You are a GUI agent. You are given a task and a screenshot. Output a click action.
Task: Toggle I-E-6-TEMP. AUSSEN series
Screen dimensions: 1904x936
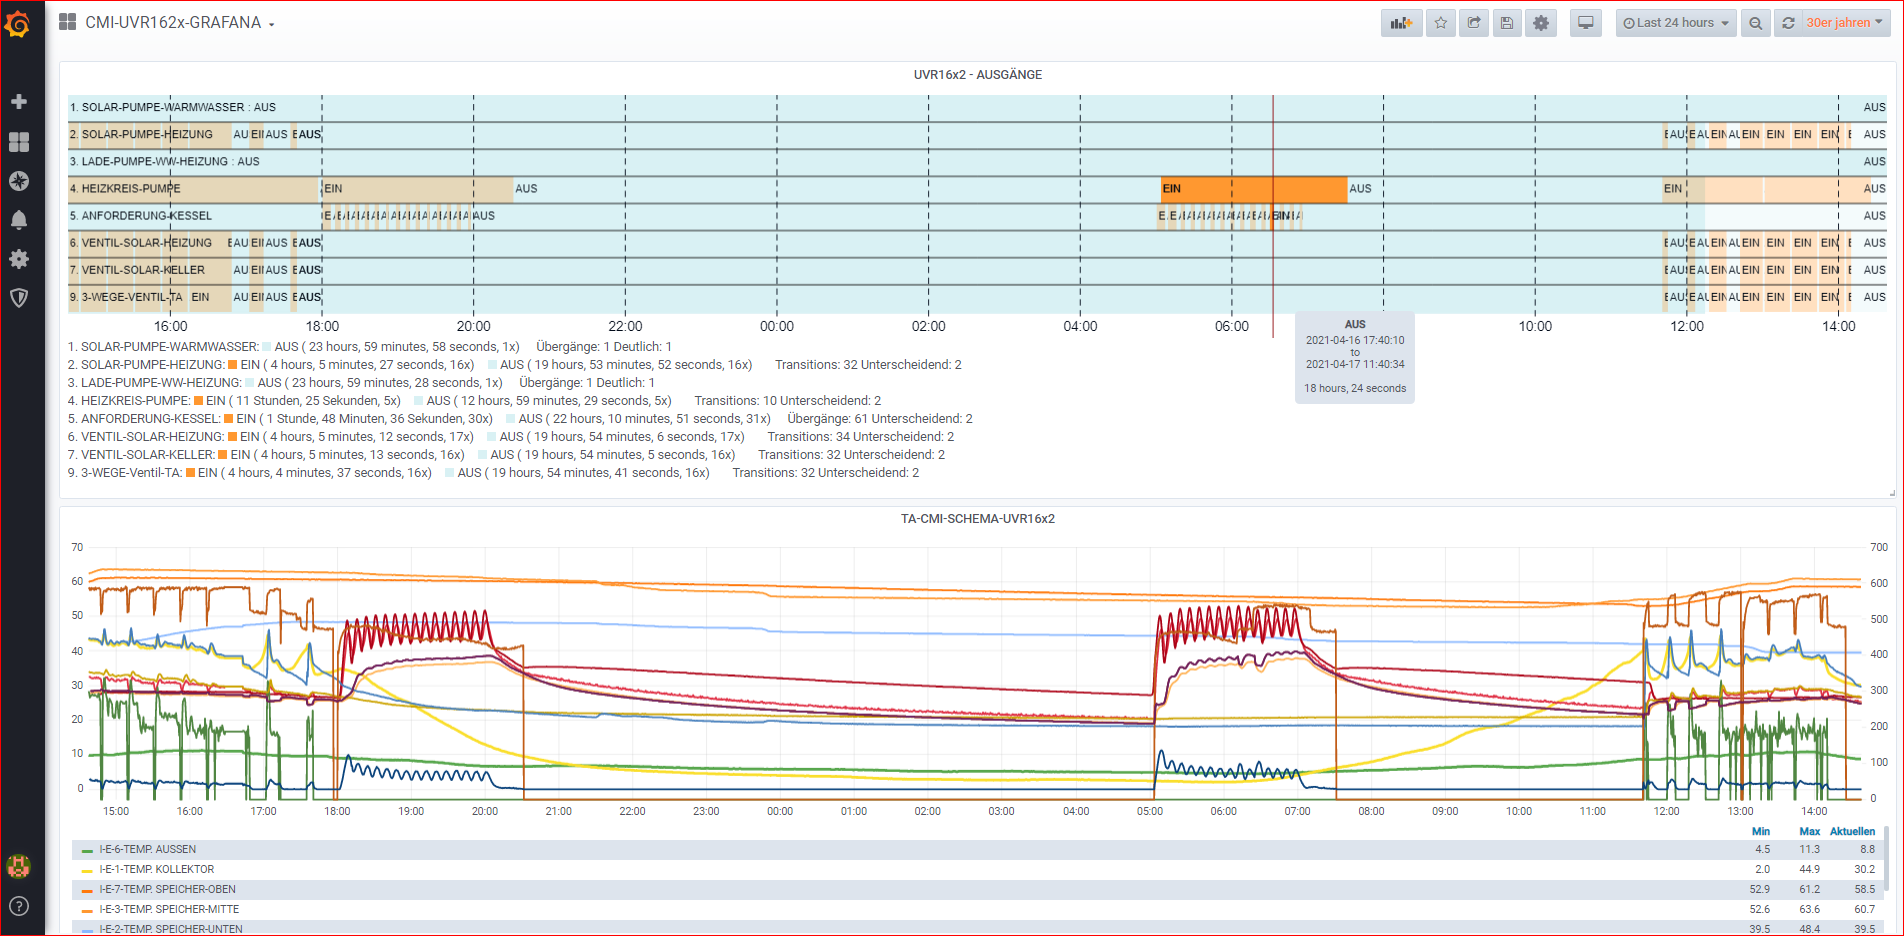pos(148,849)
